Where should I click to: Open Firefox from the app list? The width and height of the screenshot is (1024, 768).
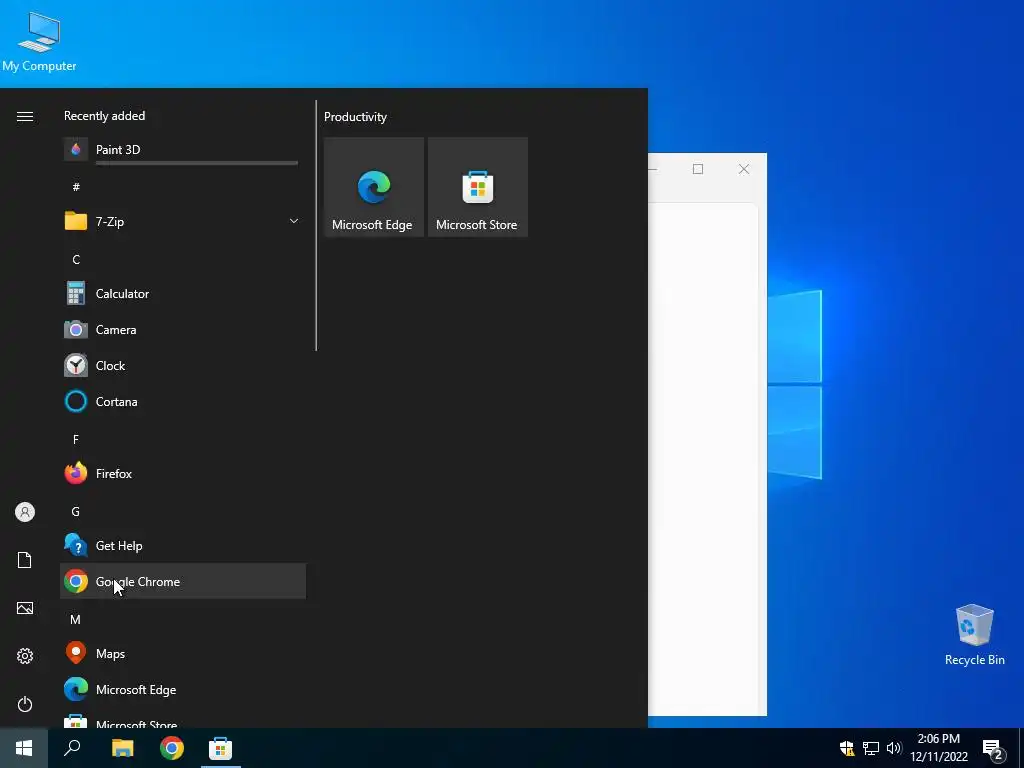point(182,473)
